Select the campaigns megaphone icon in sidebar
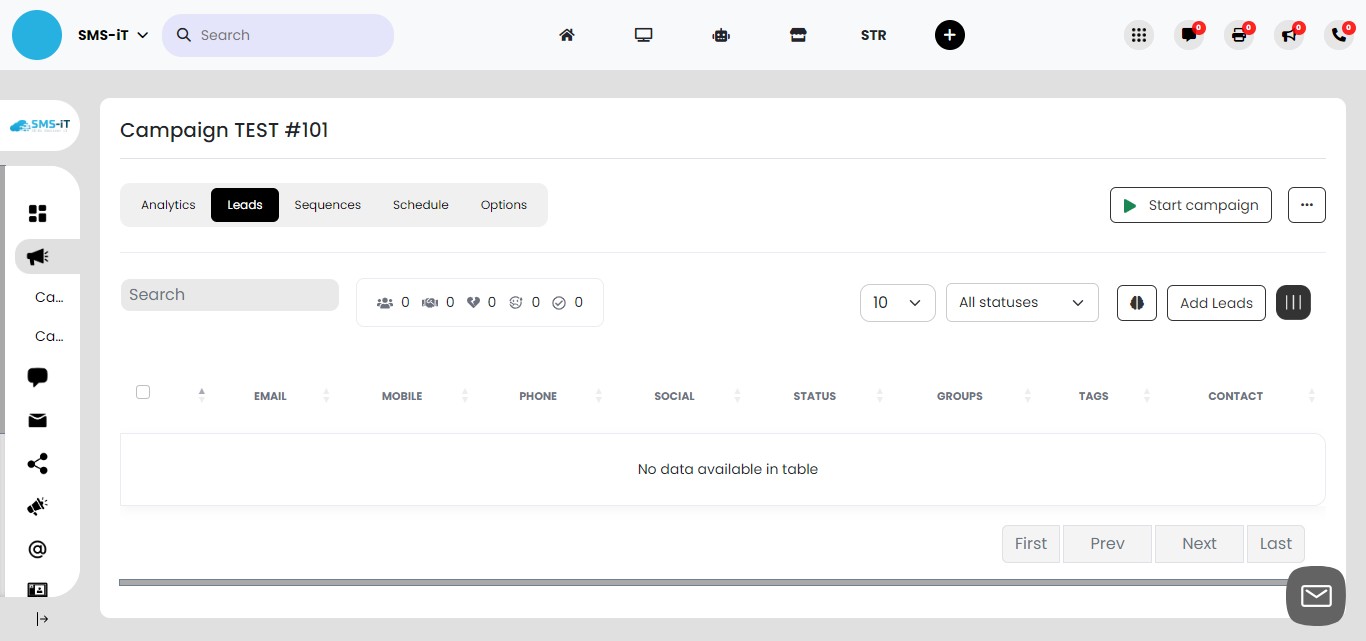The height and width of the screenshot is (641, 1366). [37, 256]
